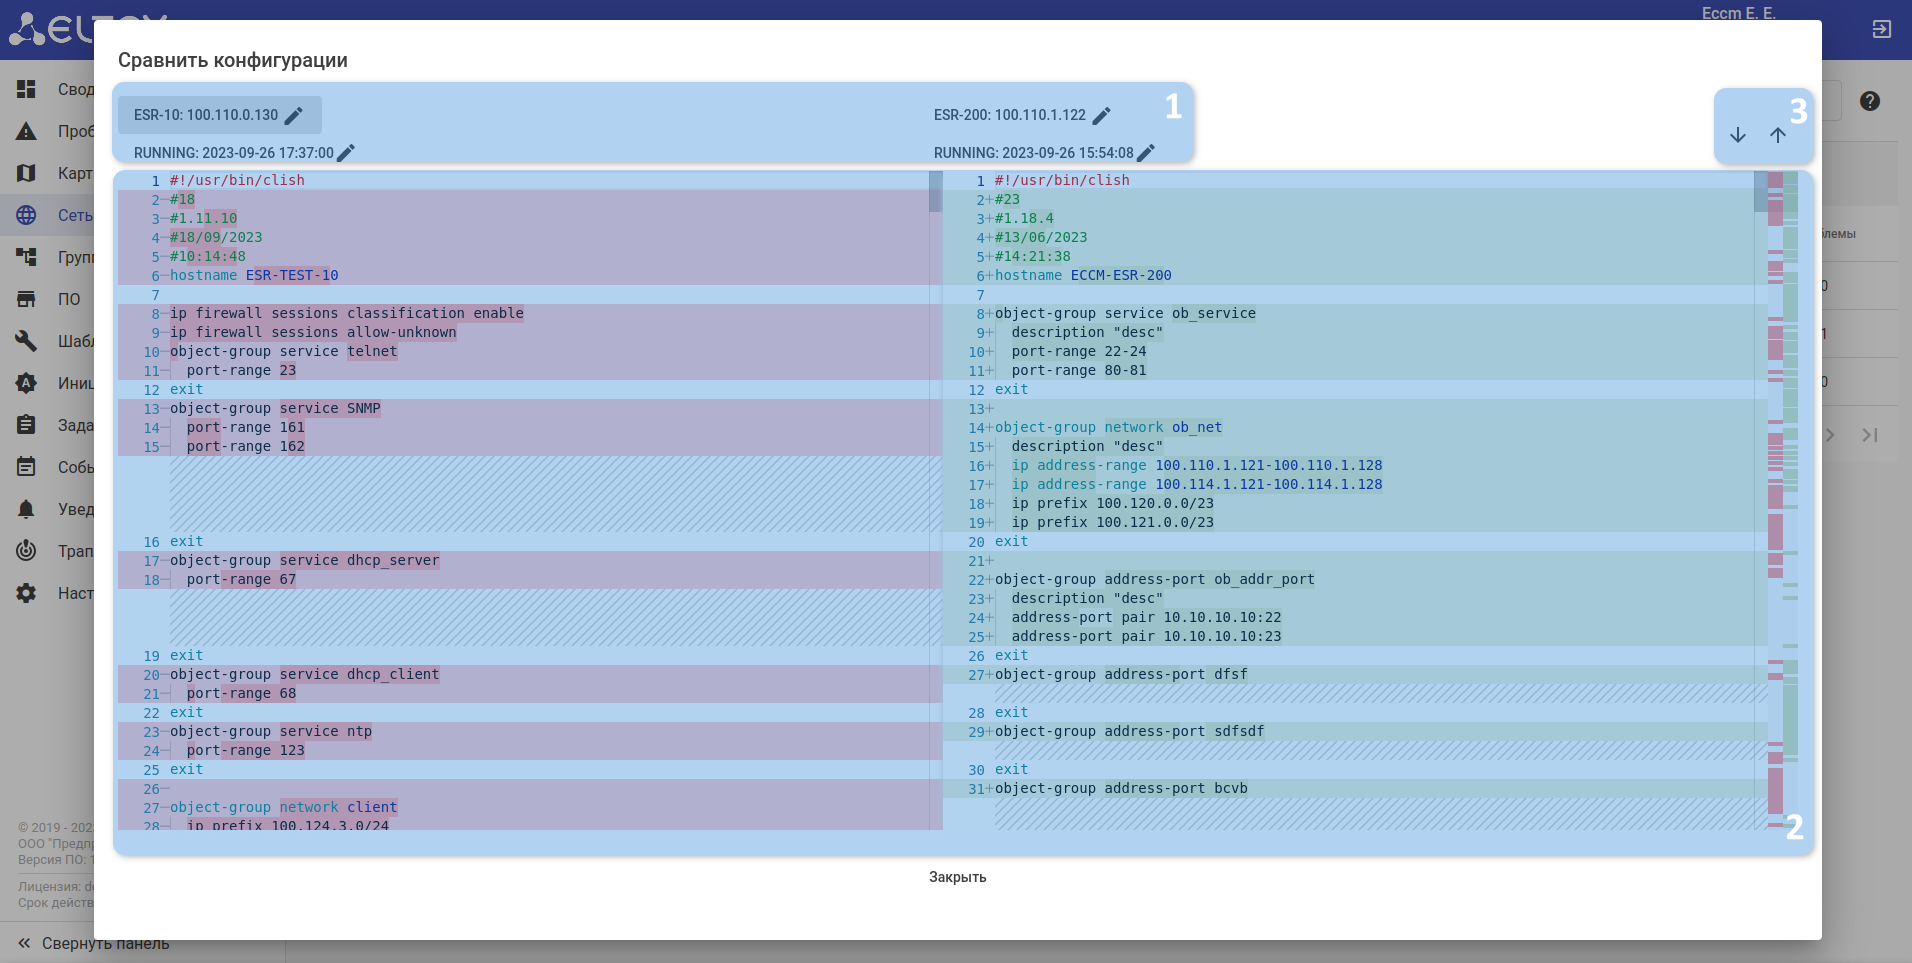Click the logout icon in the top bar
This screenshot has width=1912, height=963.
coord(1881,29)
